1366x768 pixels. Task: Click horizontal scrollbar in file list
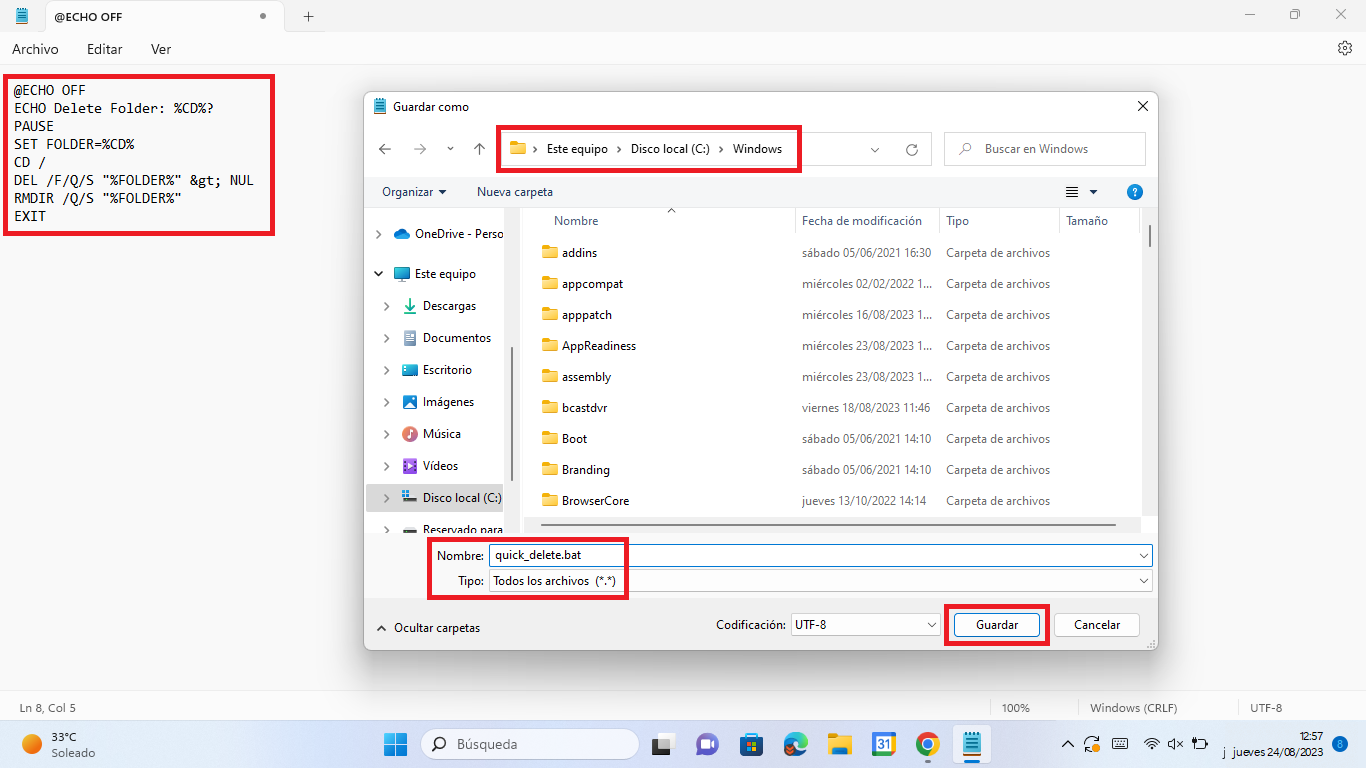click(827, 524)
